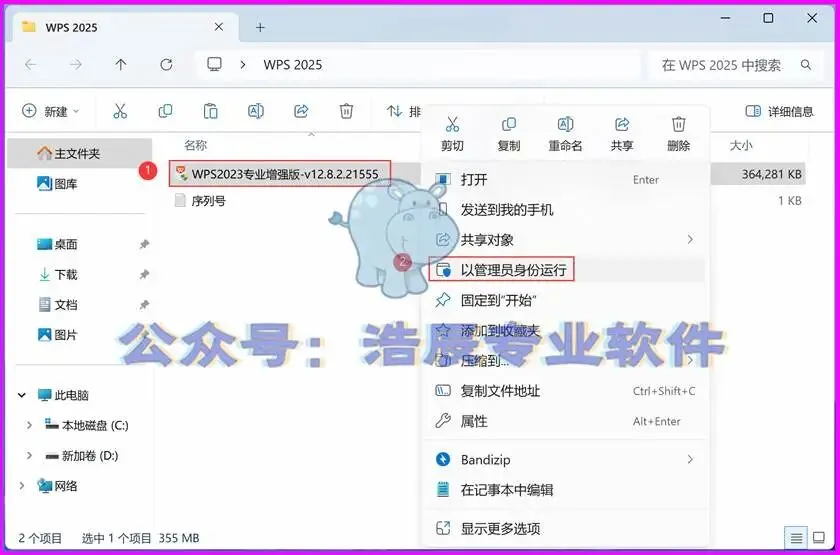Expand the 网络 tree node
This screenshot has height=555, width=840.
tap(22, 486)
